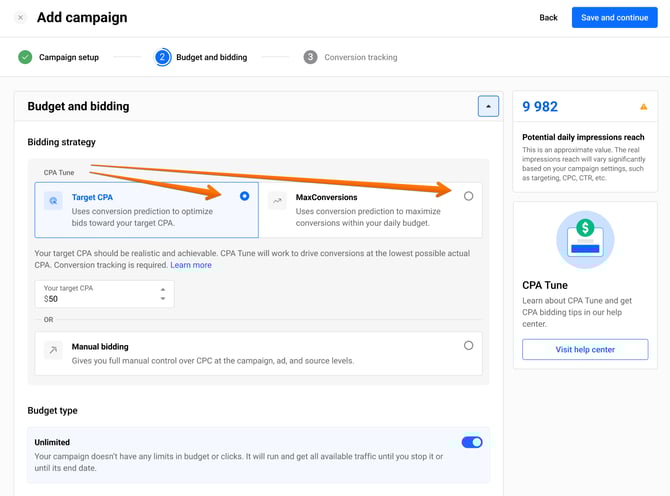The height and width of the screenshot is (496, 670).
Task: Click the step 2 number circle
Action: [162, 57]
